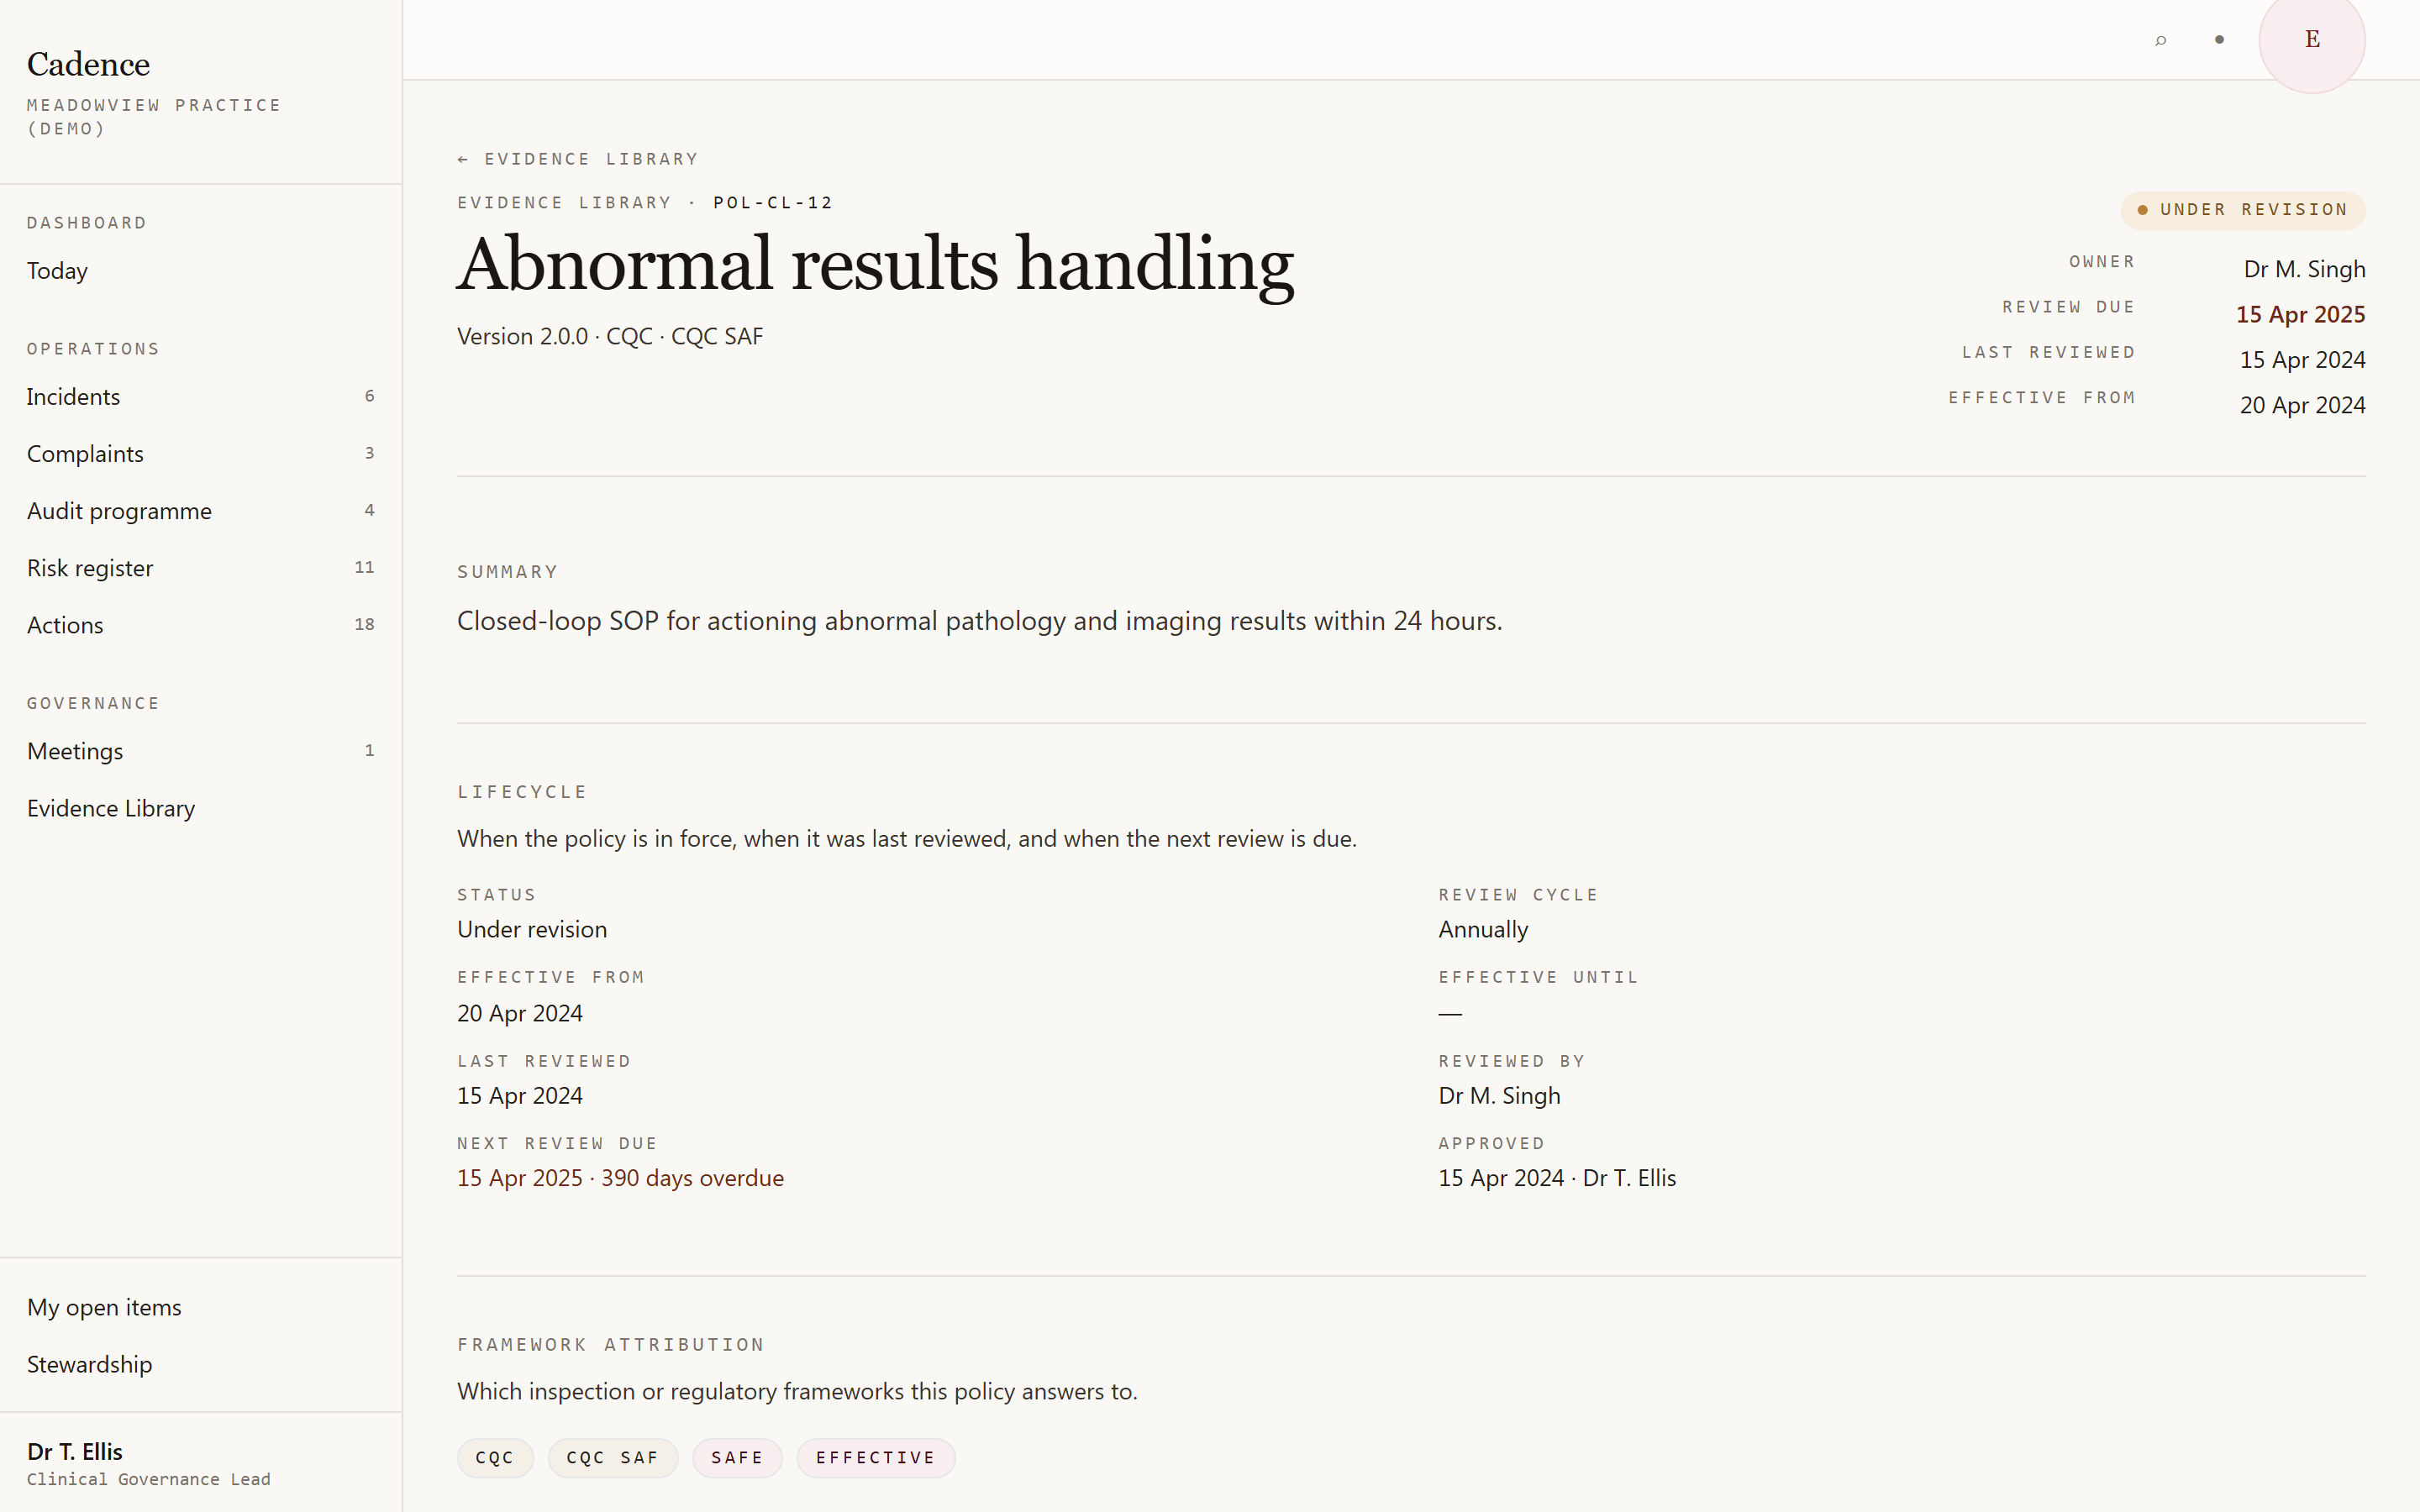Click the header Review Due date 15 Apr 2025
The width and height of the screenshot is (2420, 1512).
point(2300,314)
